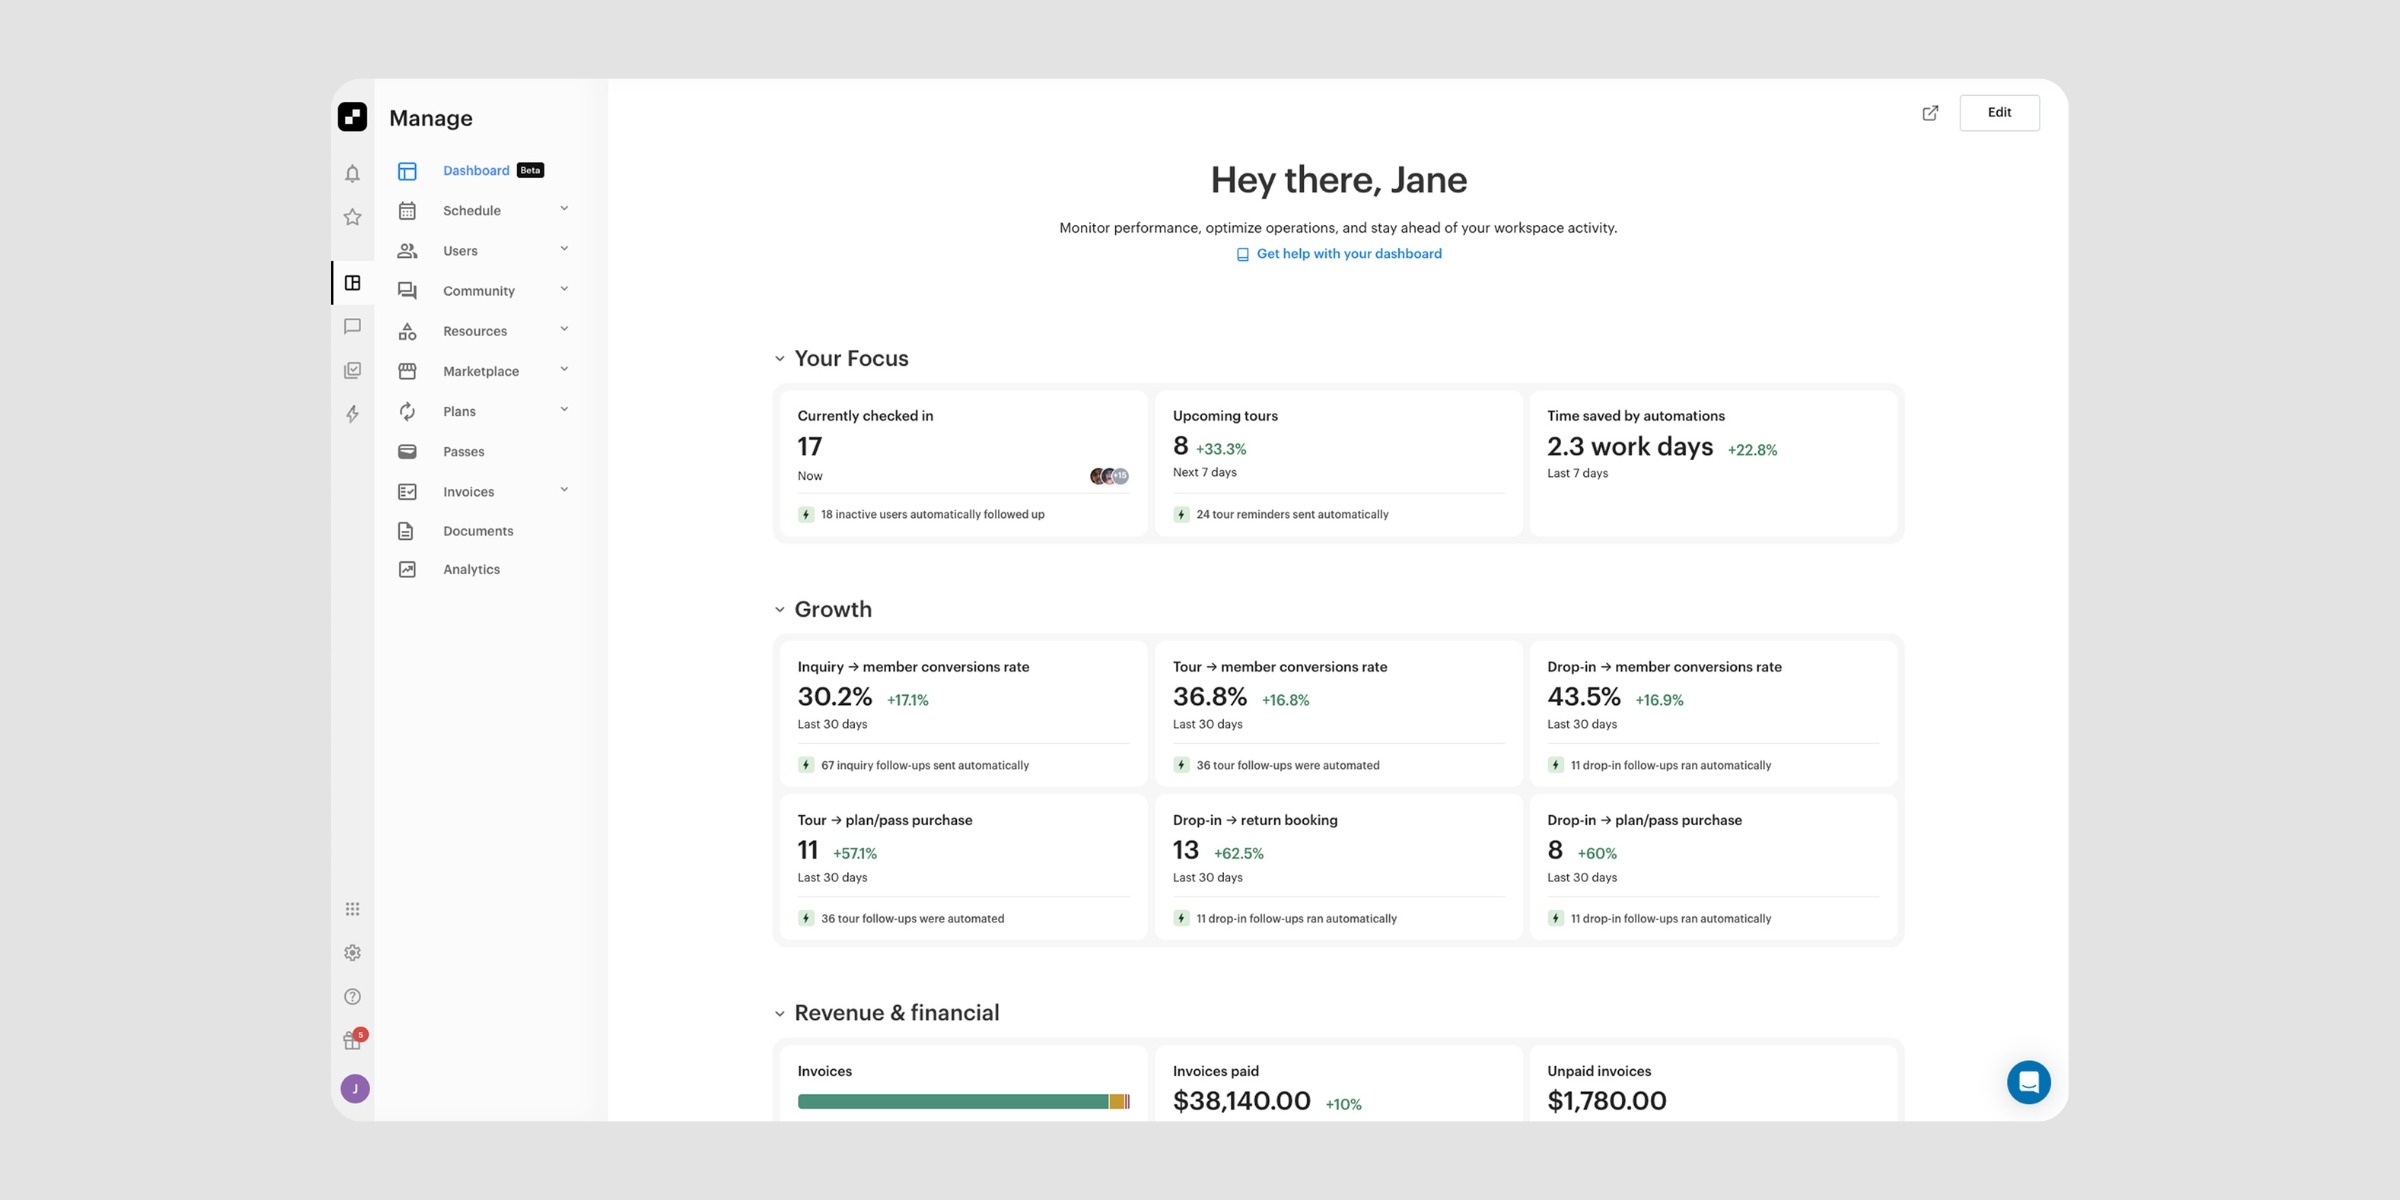2400x1200 pixels.
Task: Expand the Schedule menu chevron
Action: coord(564,209)
